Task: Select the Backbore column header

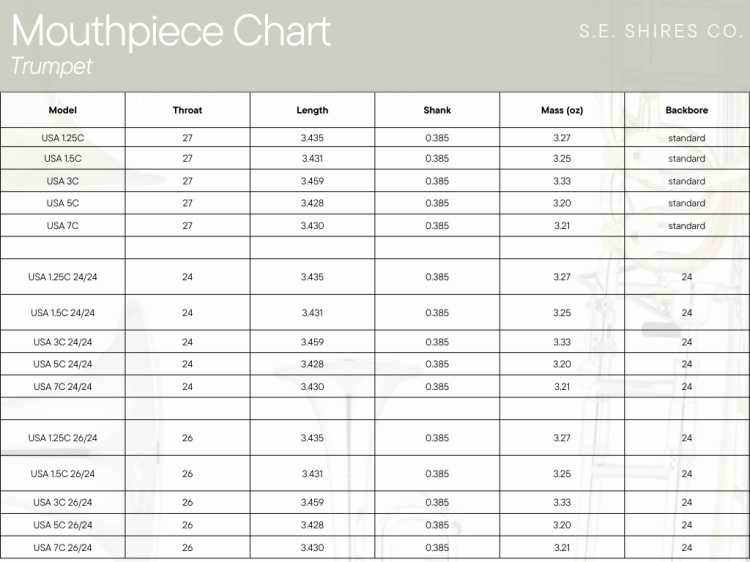Action: click(x=687, y=110)
